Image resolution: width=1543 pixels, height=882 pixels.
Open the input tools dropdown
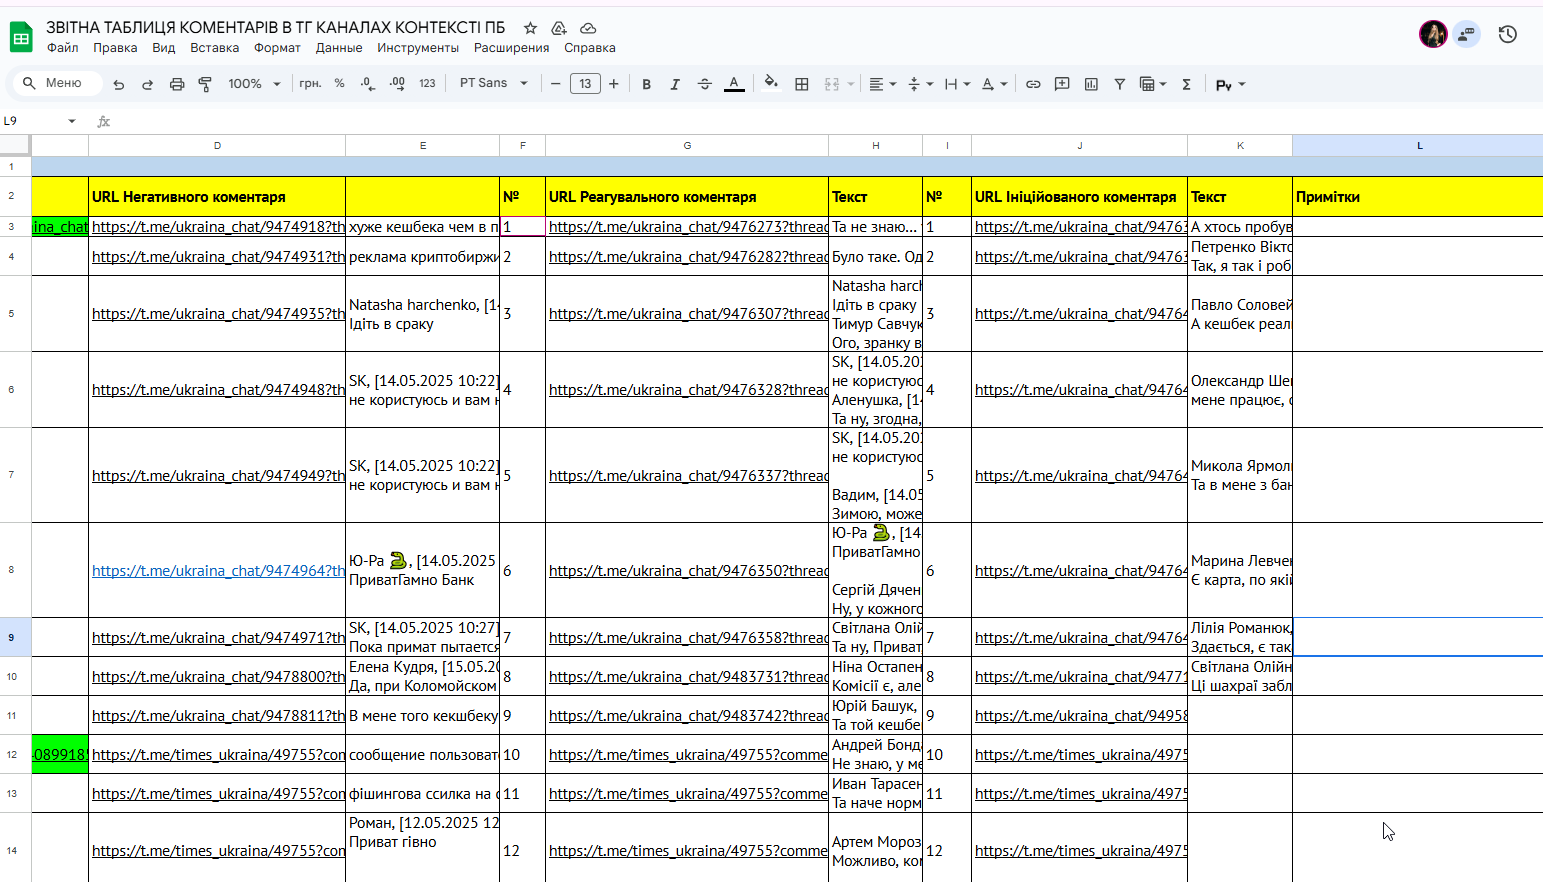click(x=1230, y=85)
